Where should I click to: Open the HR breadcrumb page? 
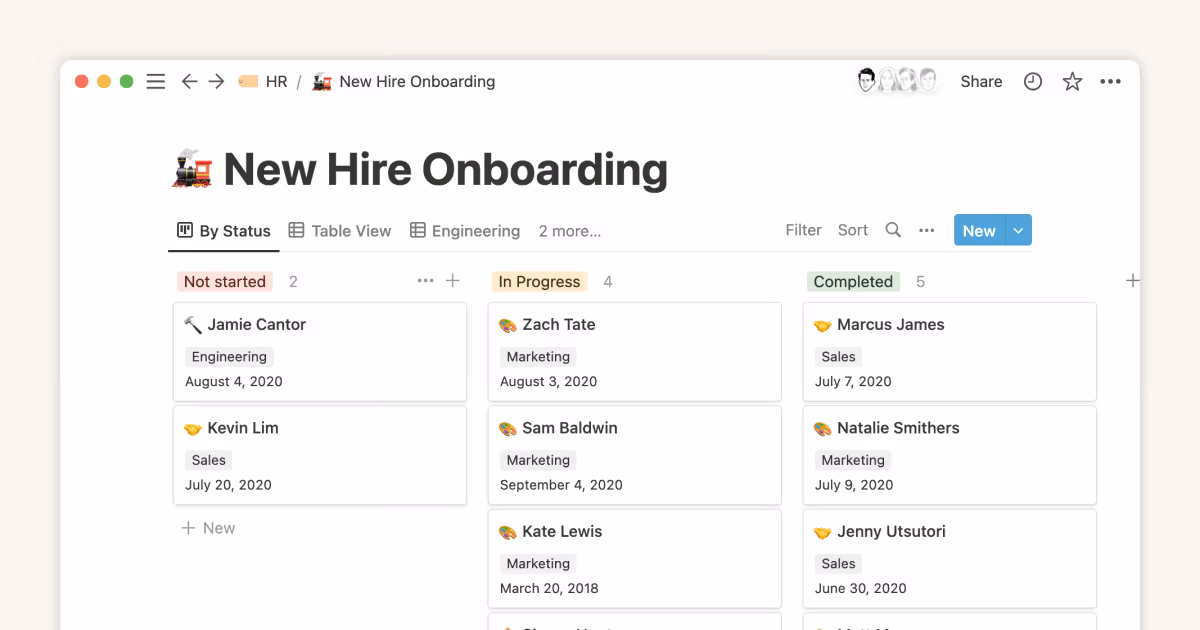coord(277,81)
